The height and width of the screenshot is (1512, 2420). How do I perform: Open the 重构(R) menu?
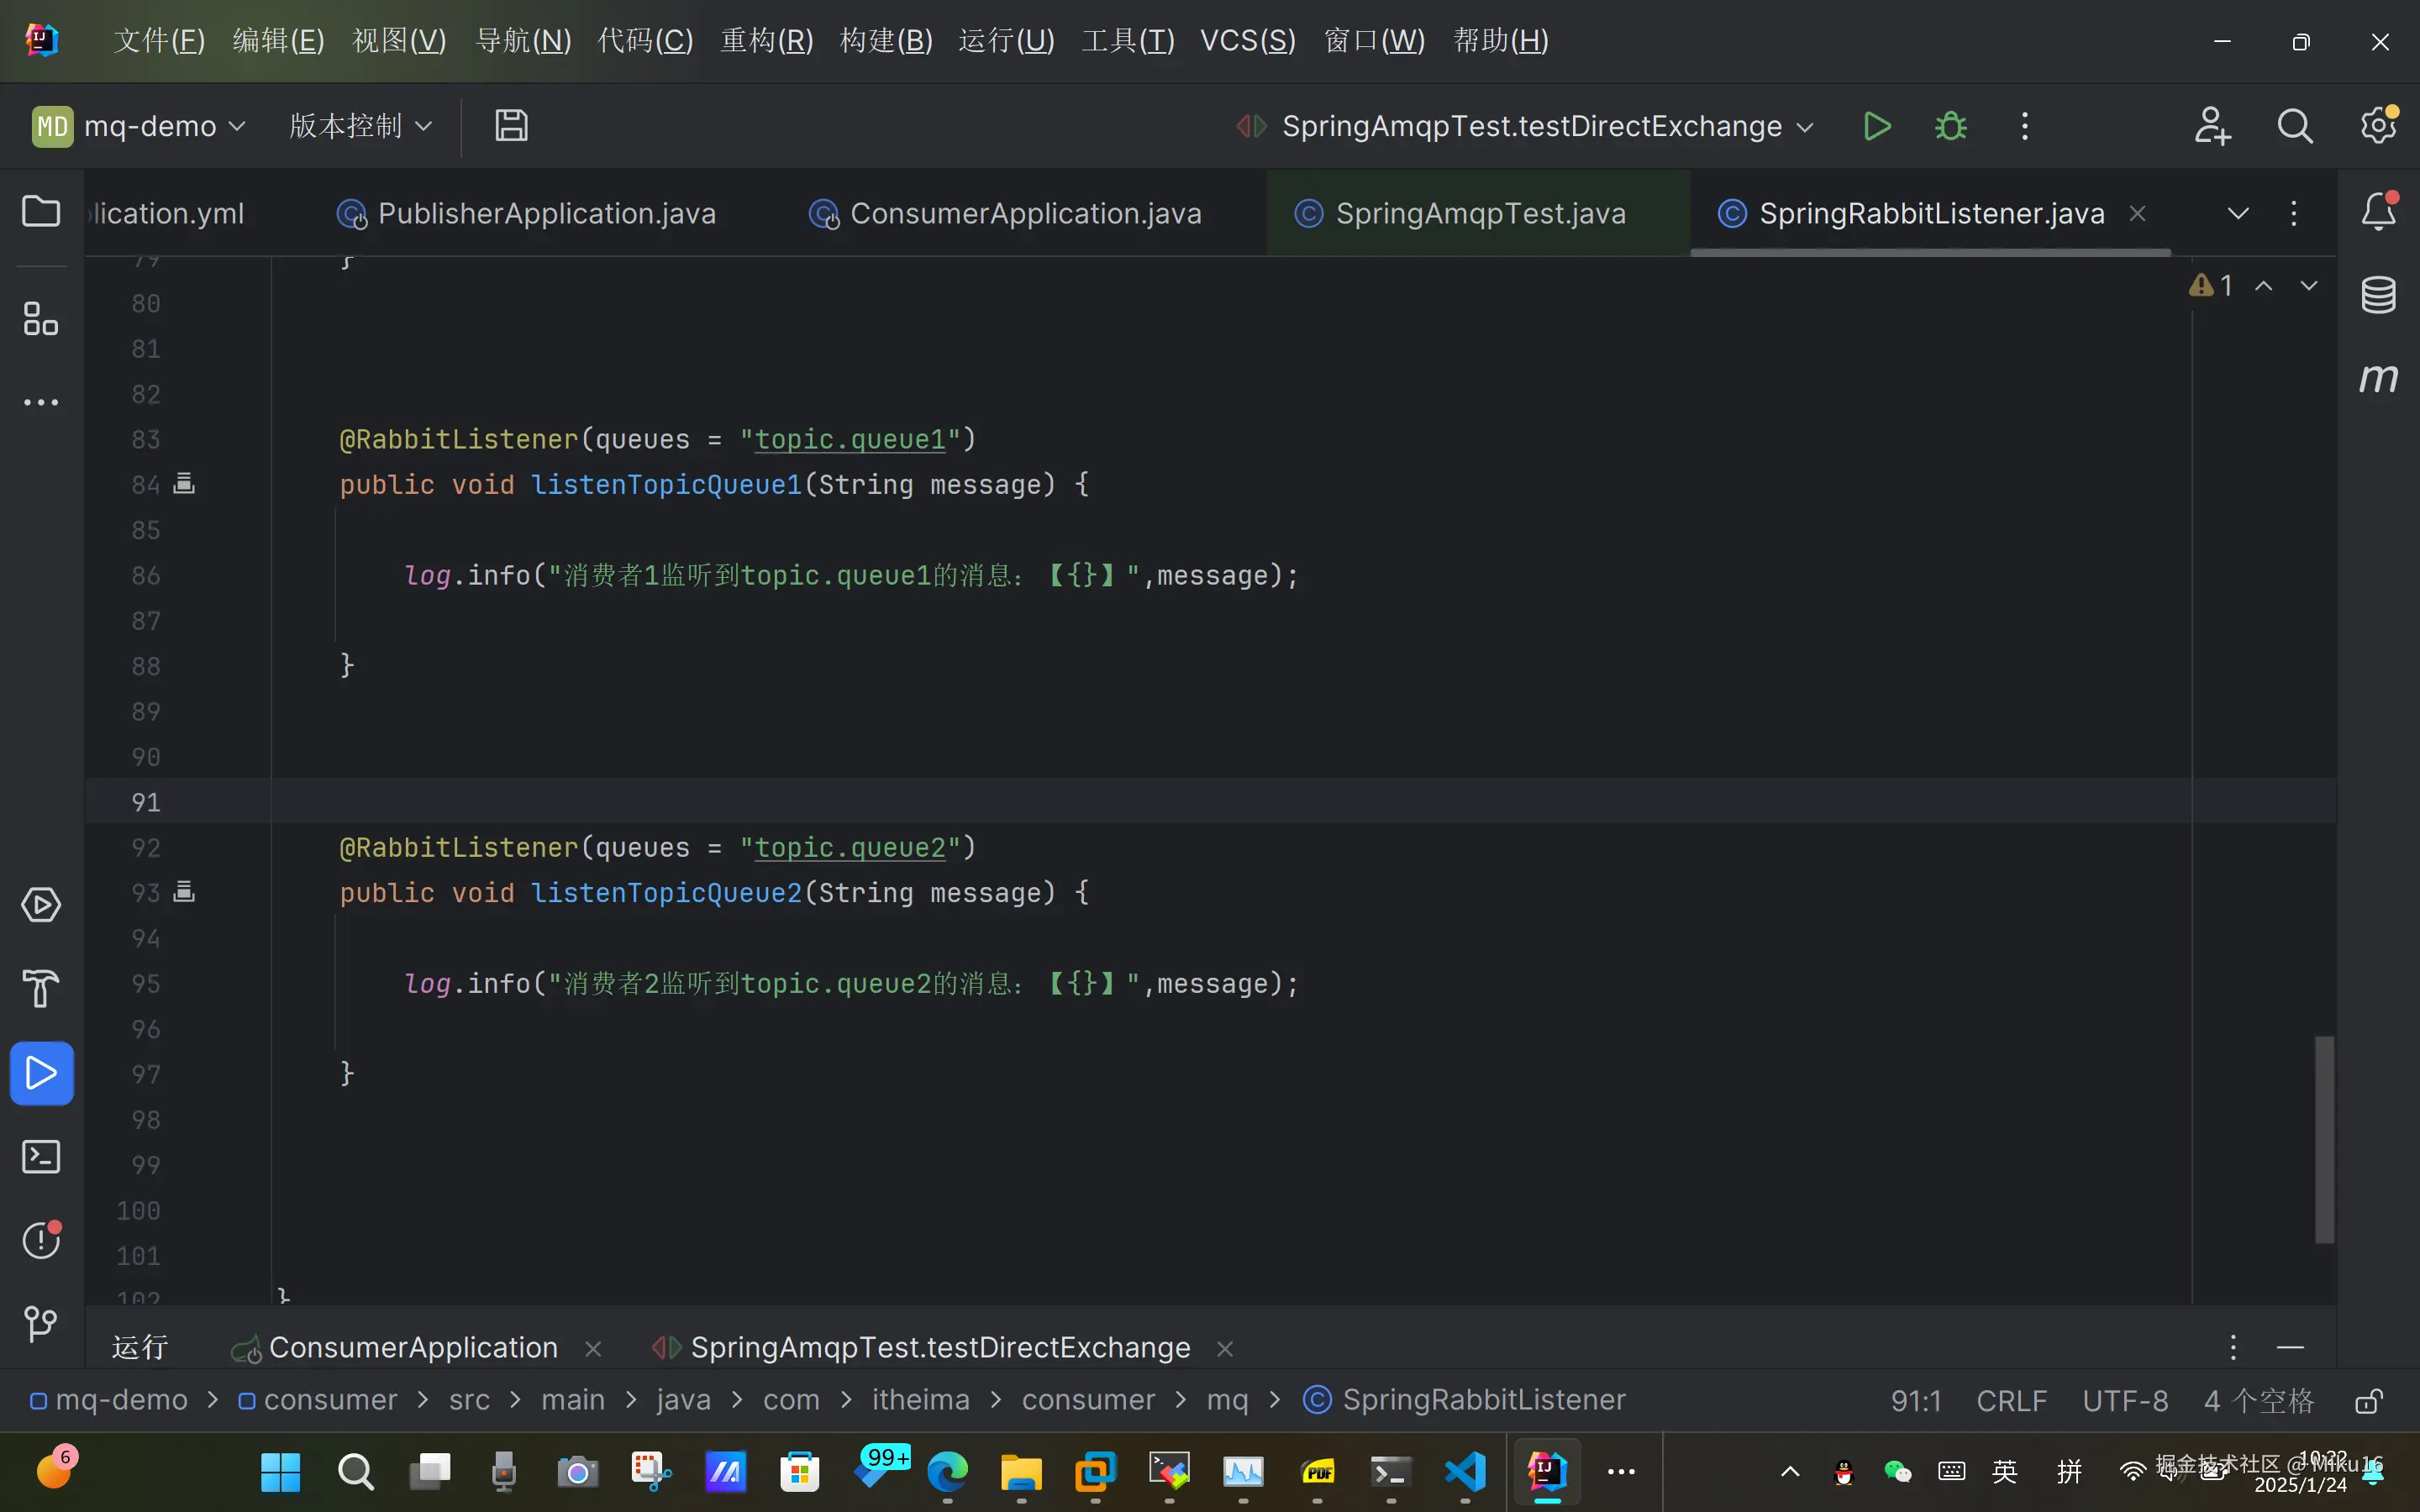click(x=767, y=41)
